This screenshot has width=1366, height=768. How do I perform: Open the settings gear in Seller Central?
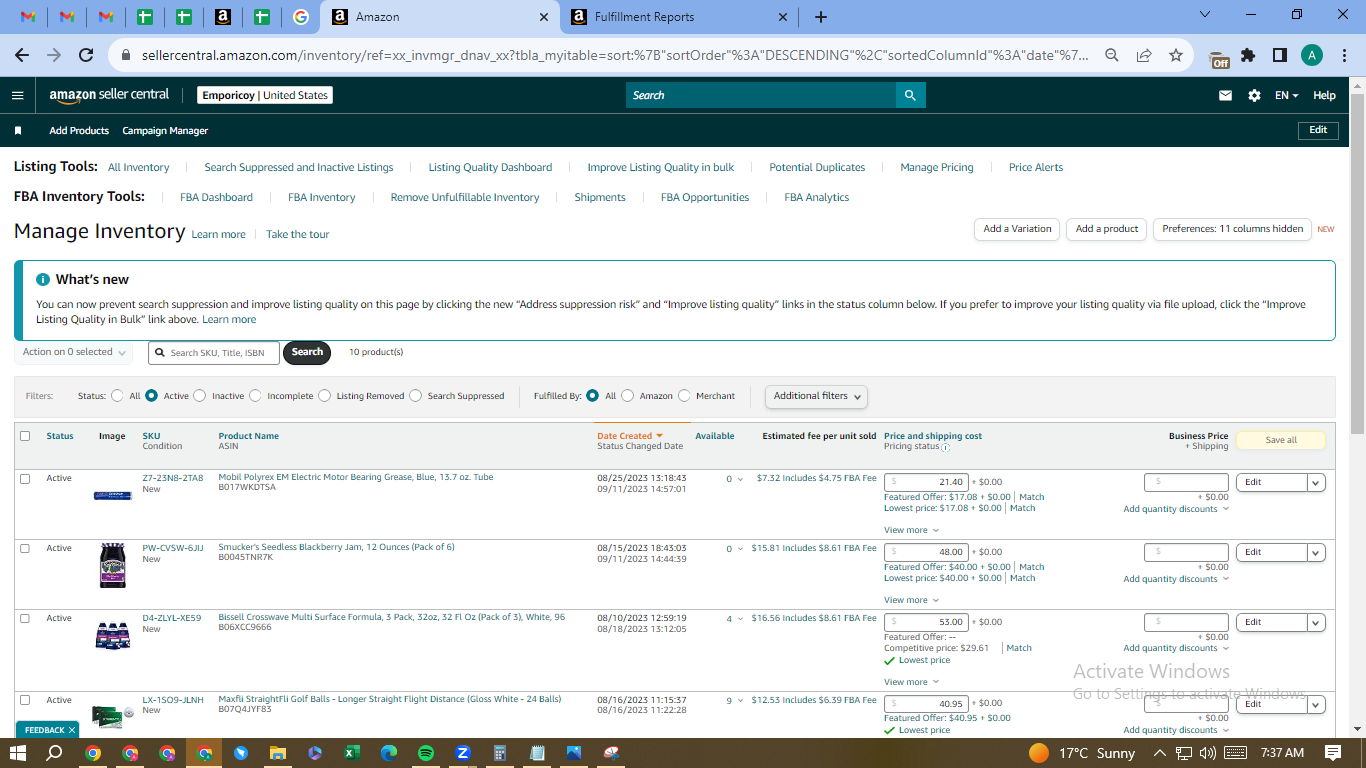tap(1254, 95)
